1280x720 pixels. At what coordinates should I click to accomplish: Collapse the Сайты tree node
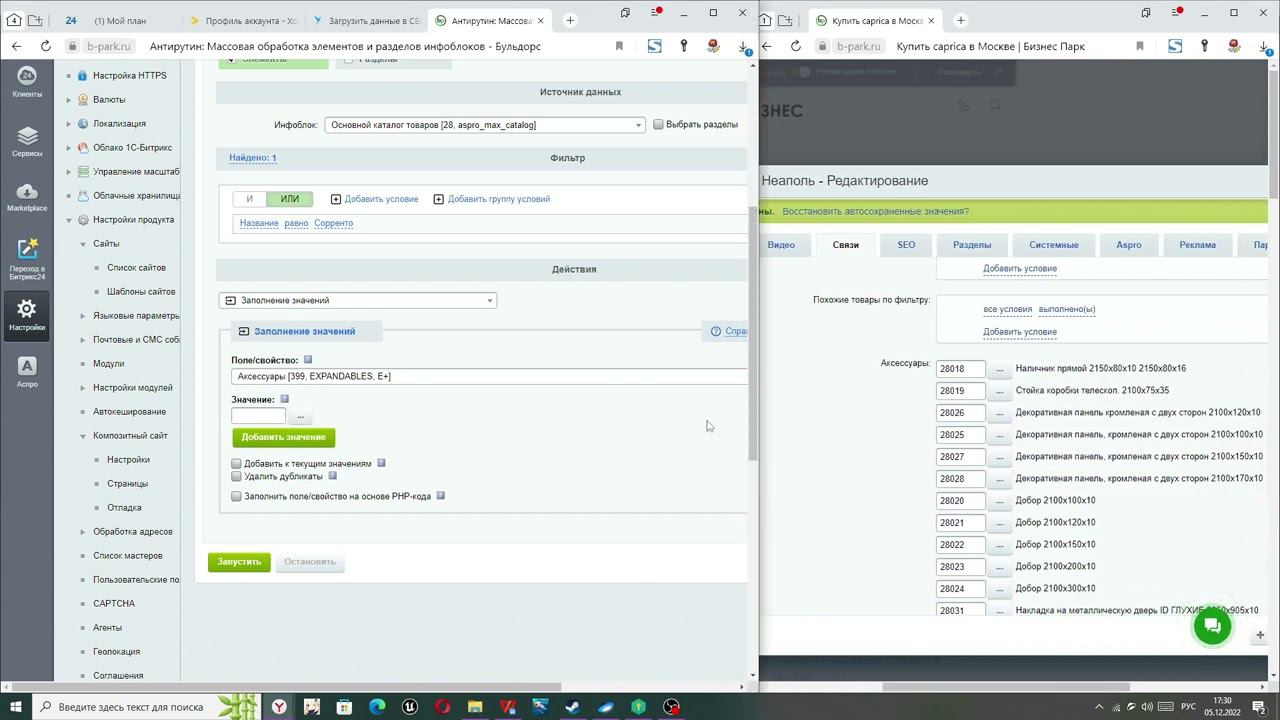83,244
